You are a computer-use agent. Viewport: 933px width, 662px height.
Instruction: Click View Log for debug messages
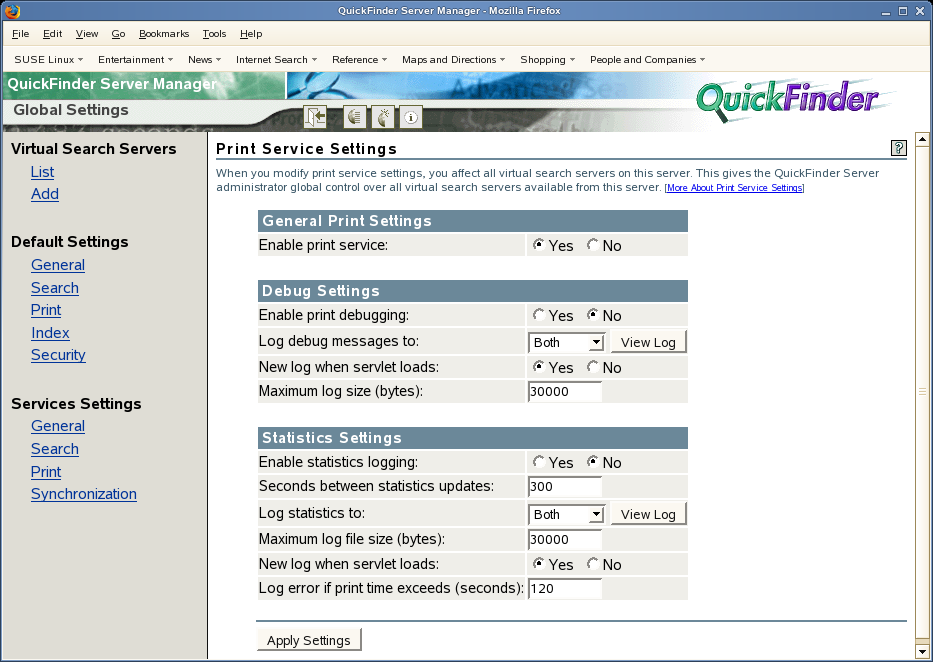pyautogui.click(x=648, y=342)
